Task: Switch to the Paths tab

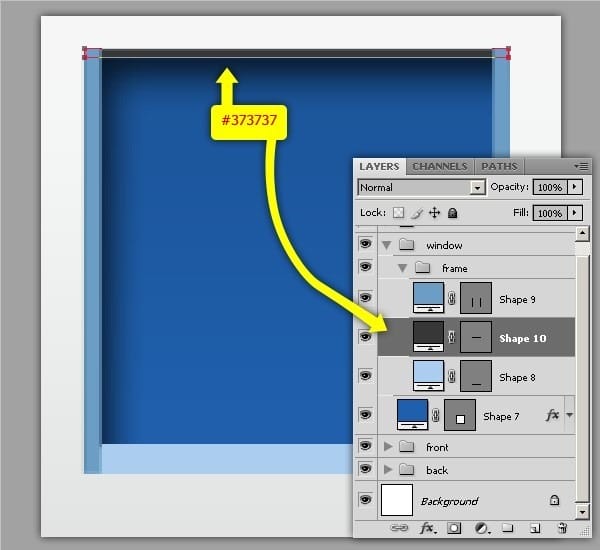Action: tap(499, 166)
